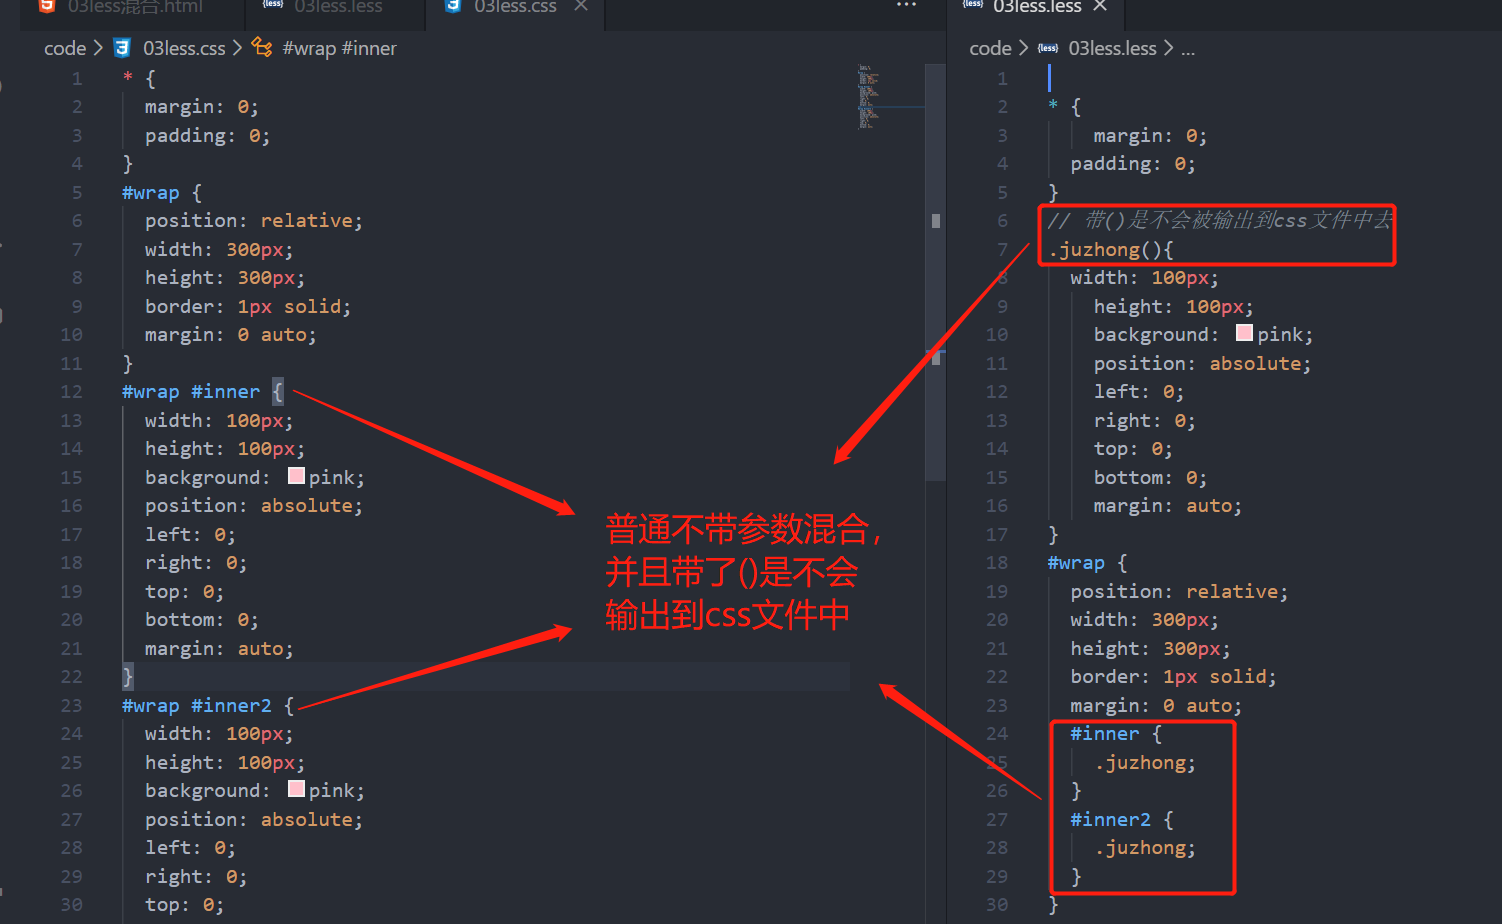
Task: Click the LESS file icon in the right pane breadcrumb
Action: (1048, 47)
